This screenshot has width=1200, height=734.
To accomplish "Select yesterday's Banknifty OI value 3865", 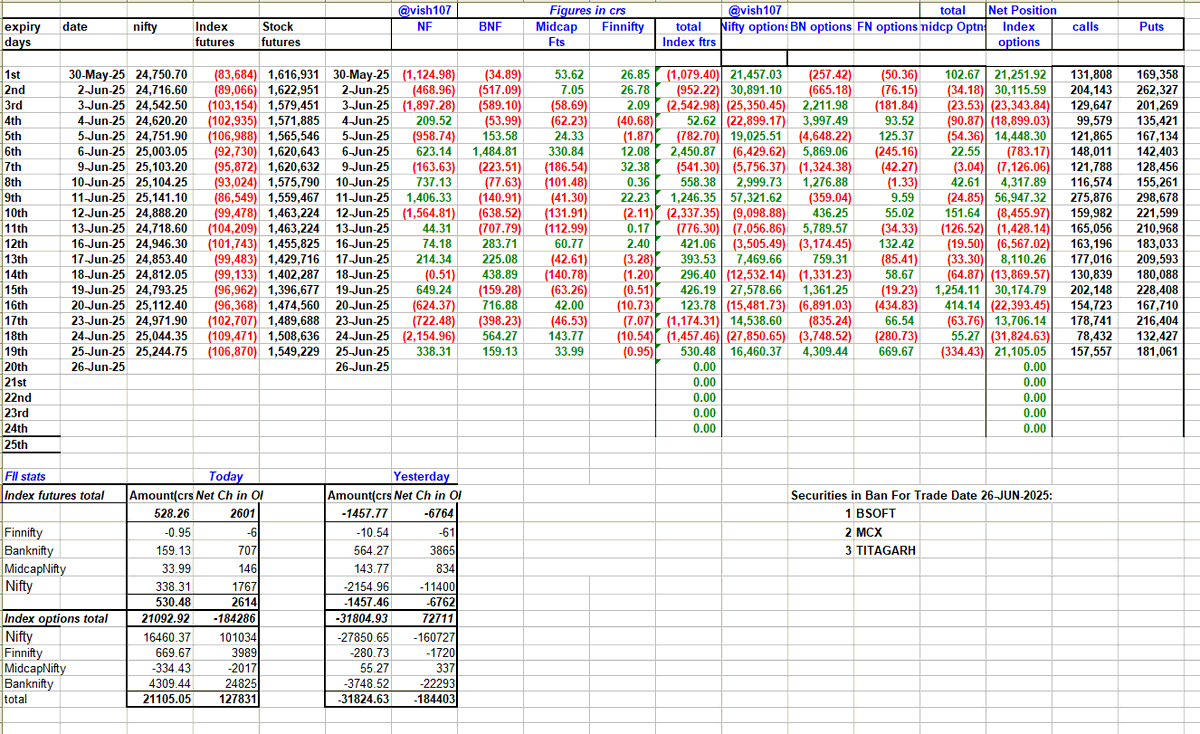I will (442, 549).
